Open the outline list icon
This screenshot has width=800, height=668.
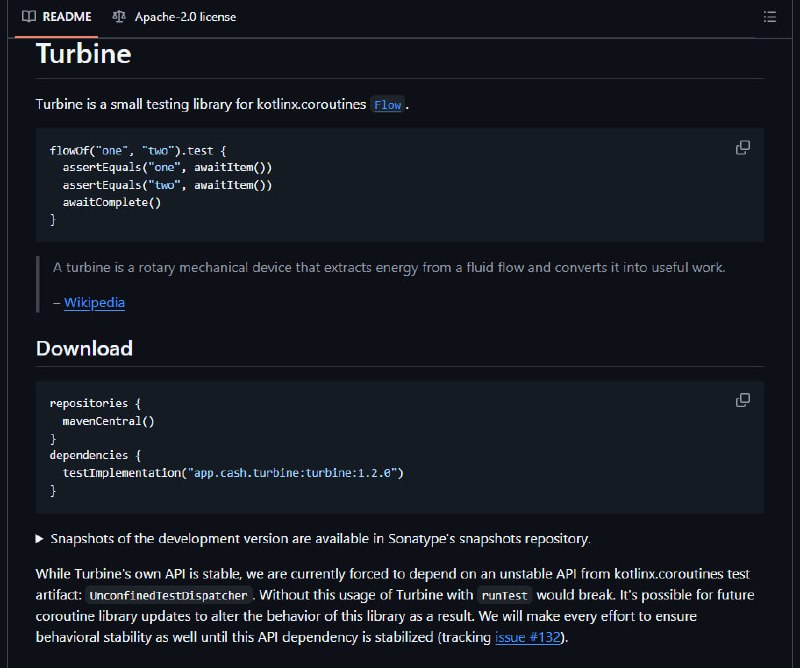point(769,17)
